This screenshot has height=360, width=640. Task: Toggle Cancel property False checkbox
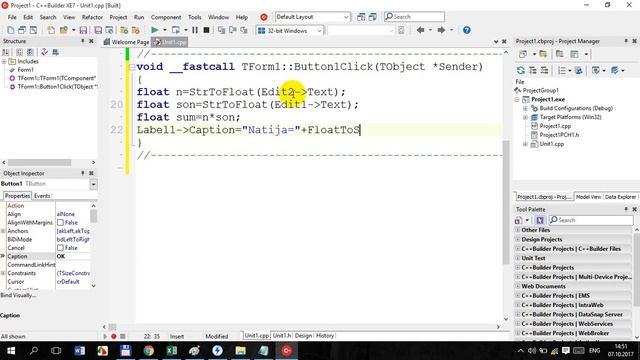point(60,248)
